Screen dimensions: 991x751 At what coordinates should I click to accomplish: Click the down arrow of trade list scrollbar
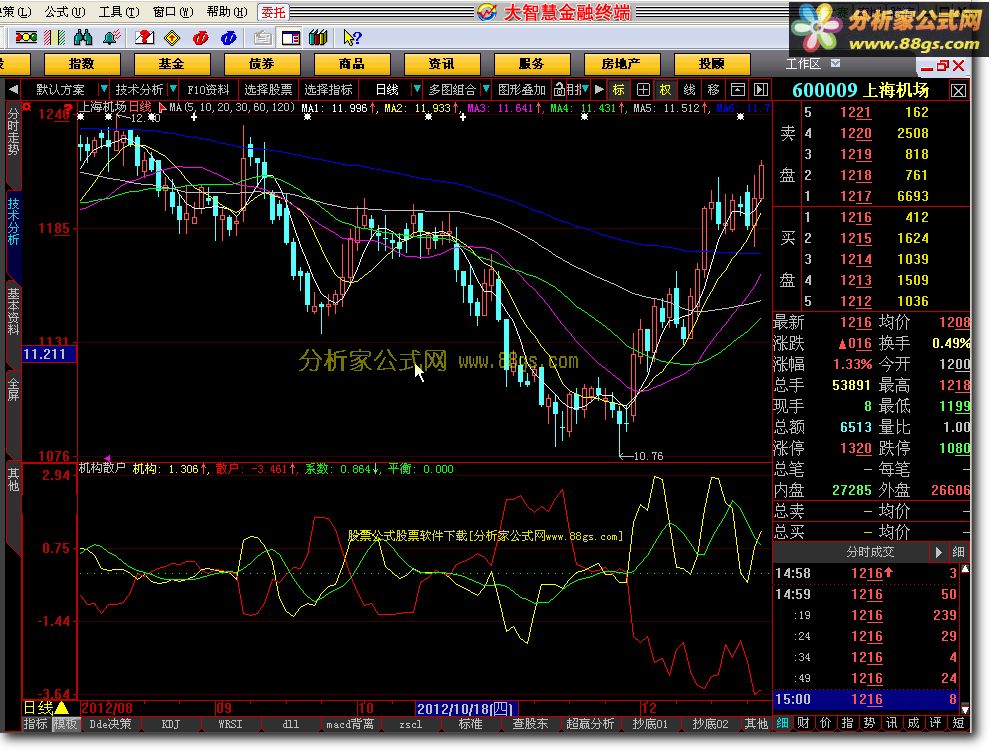pos(965,709)
